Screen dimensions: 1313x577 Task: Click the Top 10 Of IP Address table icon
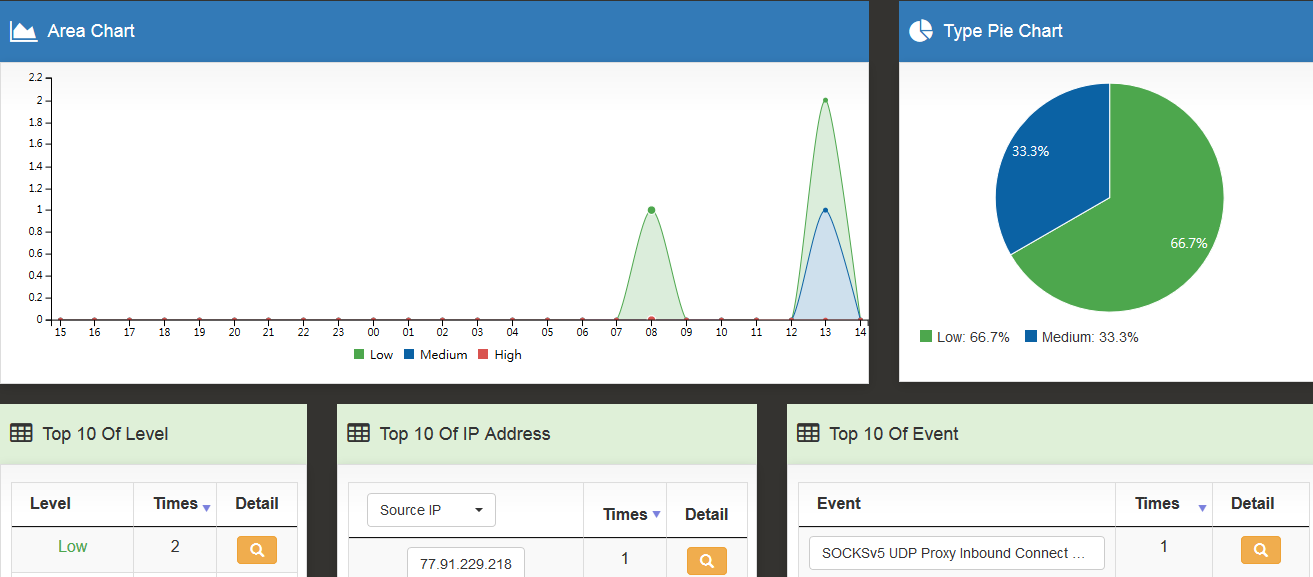[358, 433]
